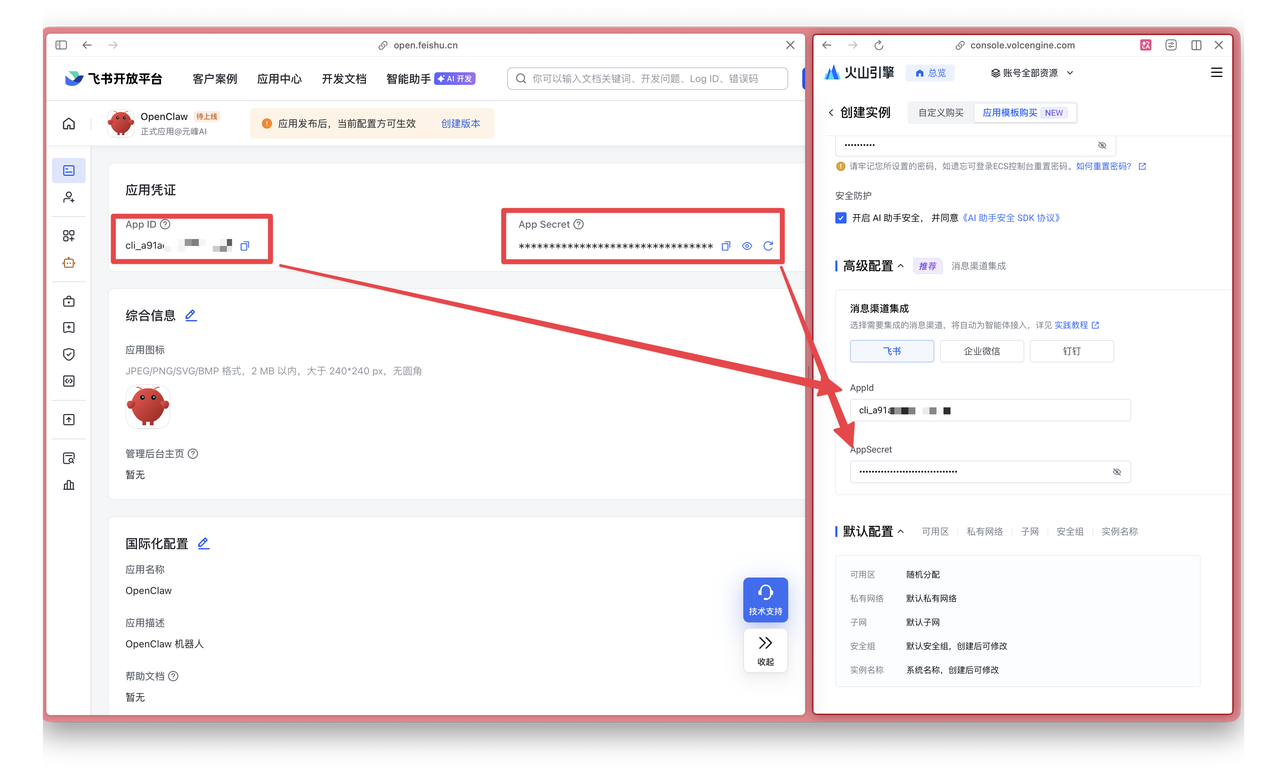The width and height of the screenshot is (1280, 774).
Task: Open the bar chart icon in Feishu sidebar
Action: coord(69,485)
